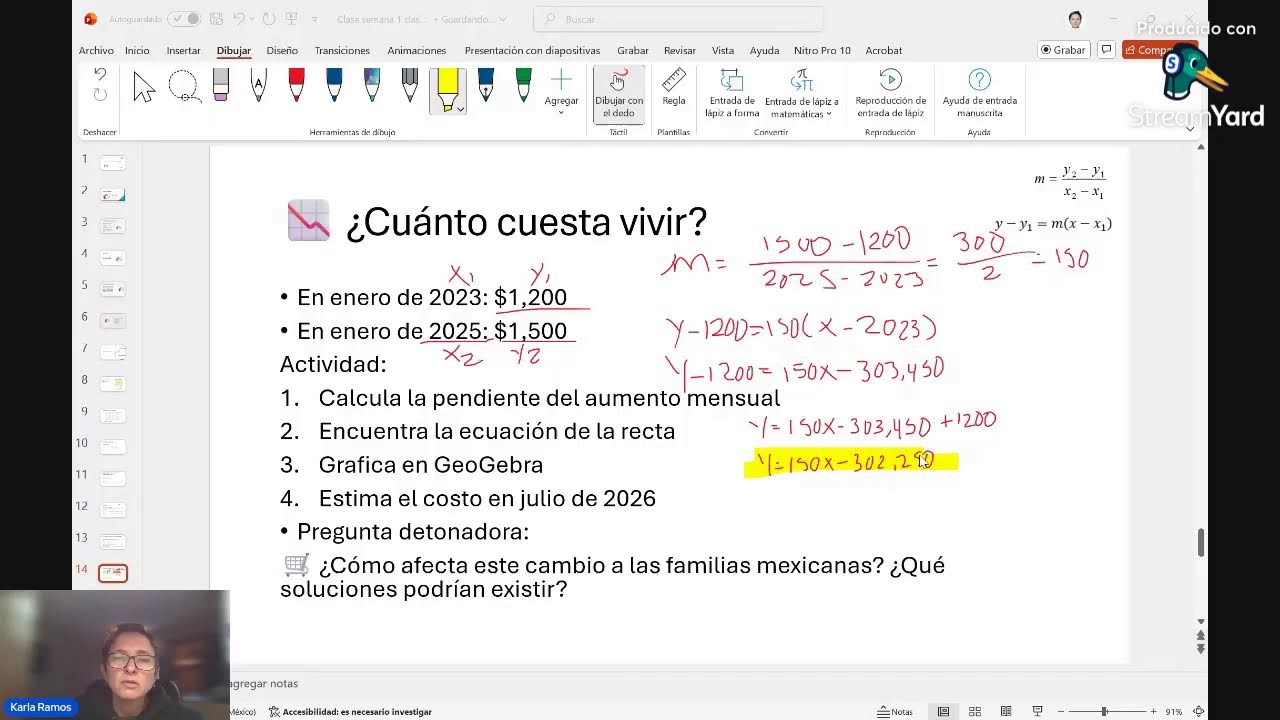1280x720 pixels.
Task: Choose the Lasso selection tool
Action: point(184,88)
